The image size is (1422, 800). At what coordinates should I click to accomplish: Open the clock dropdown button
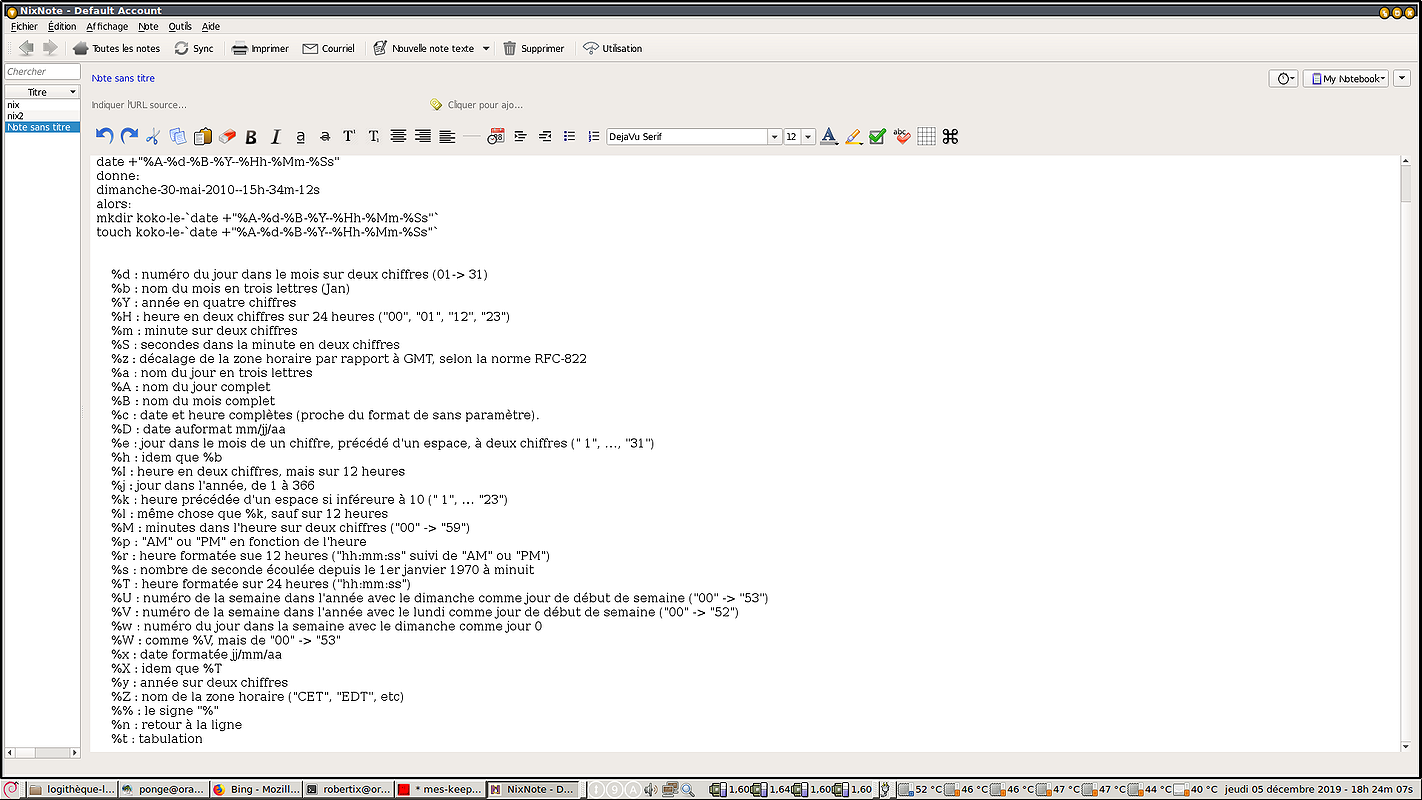pyautogui.click(x=1283, y=78)
